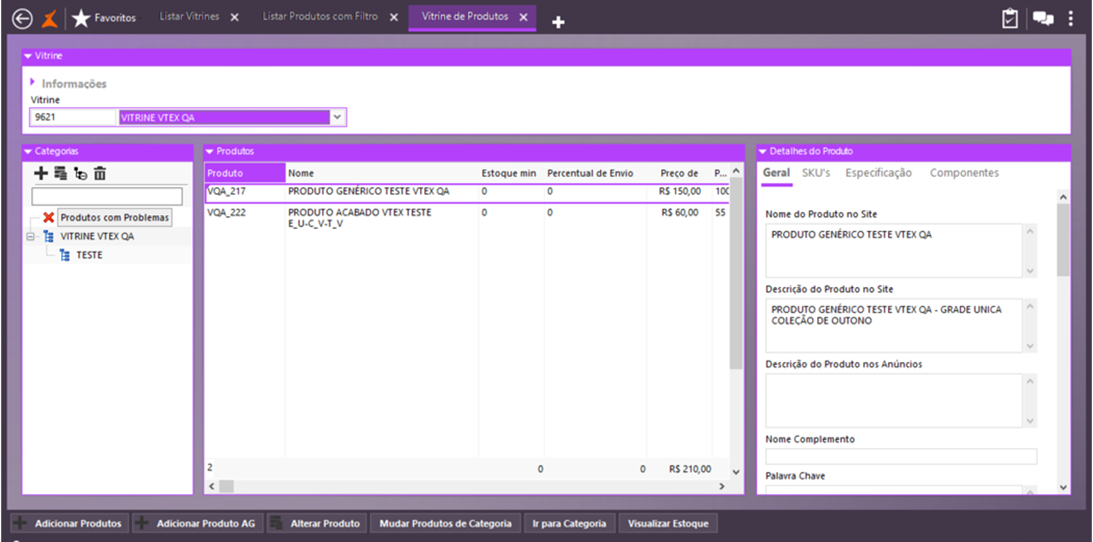
Task: Click Visualizar Estoque button
Action: click(x=668, y=524)
